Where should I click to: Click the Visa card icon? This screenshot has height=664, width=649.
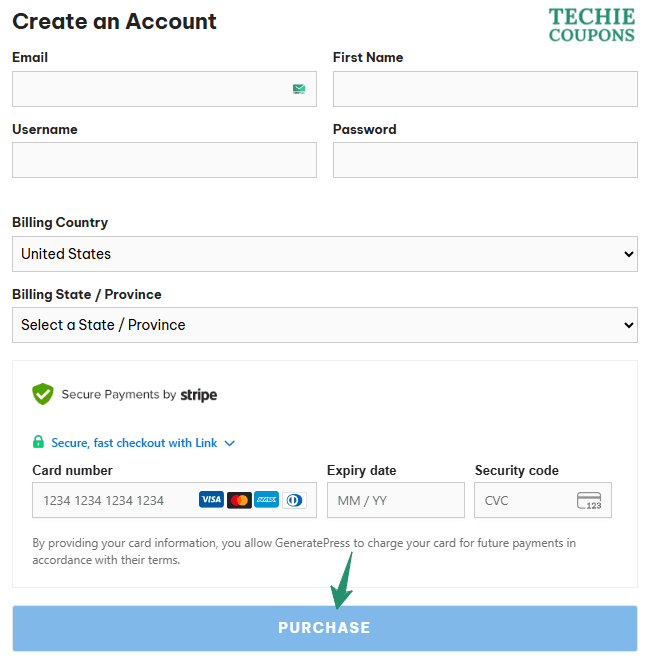coord(211,500)
